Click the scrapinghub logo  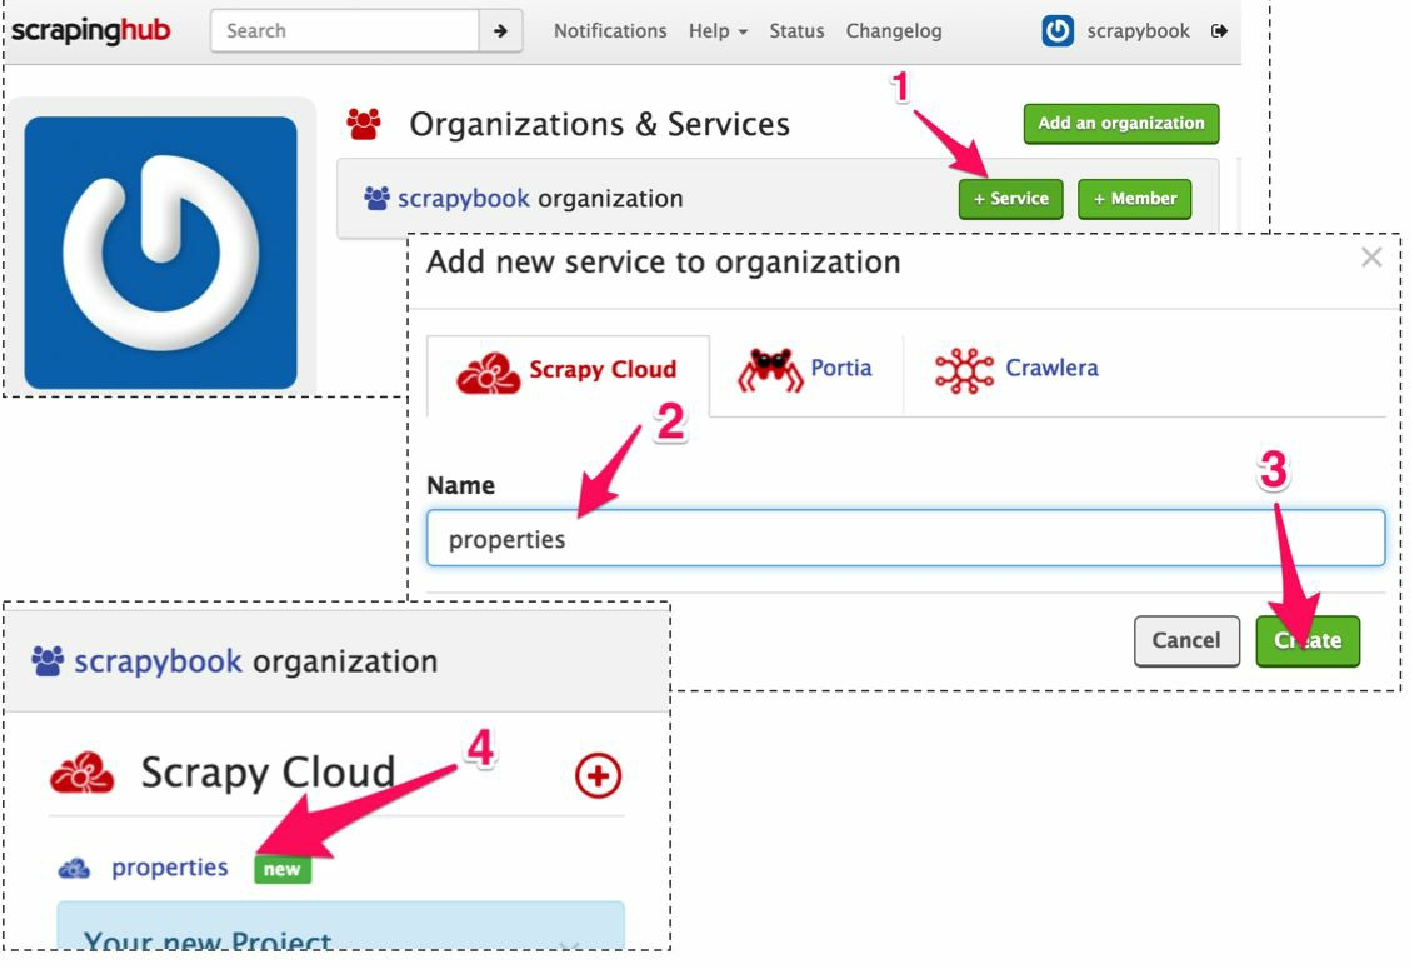click(x=91, y=30)
